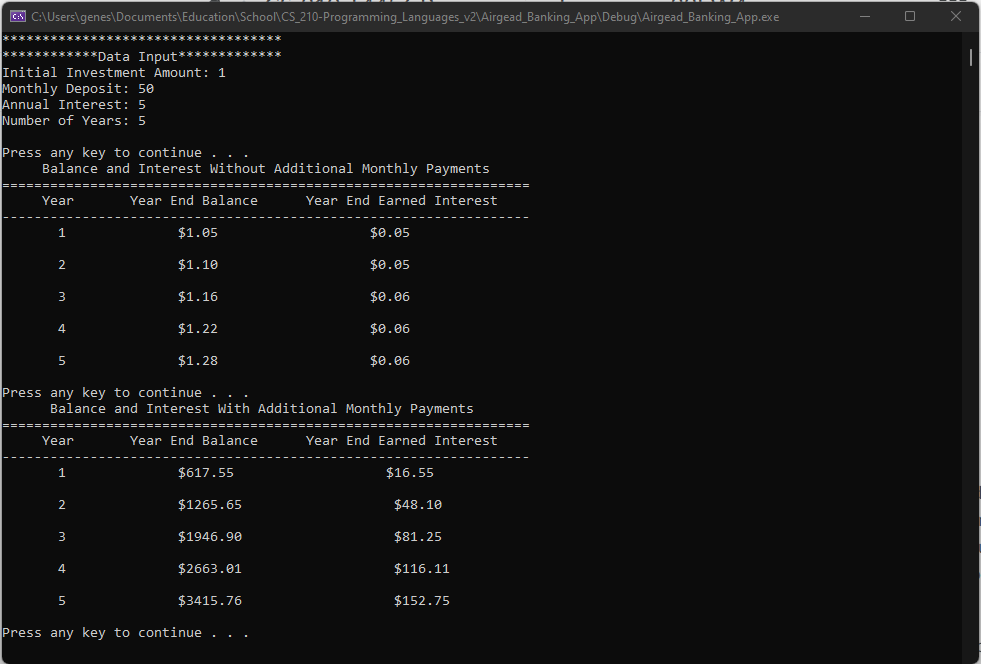The height and width of the screenshot is (664, 981).
Task: Minimize the console window
Action: [866, 16]
